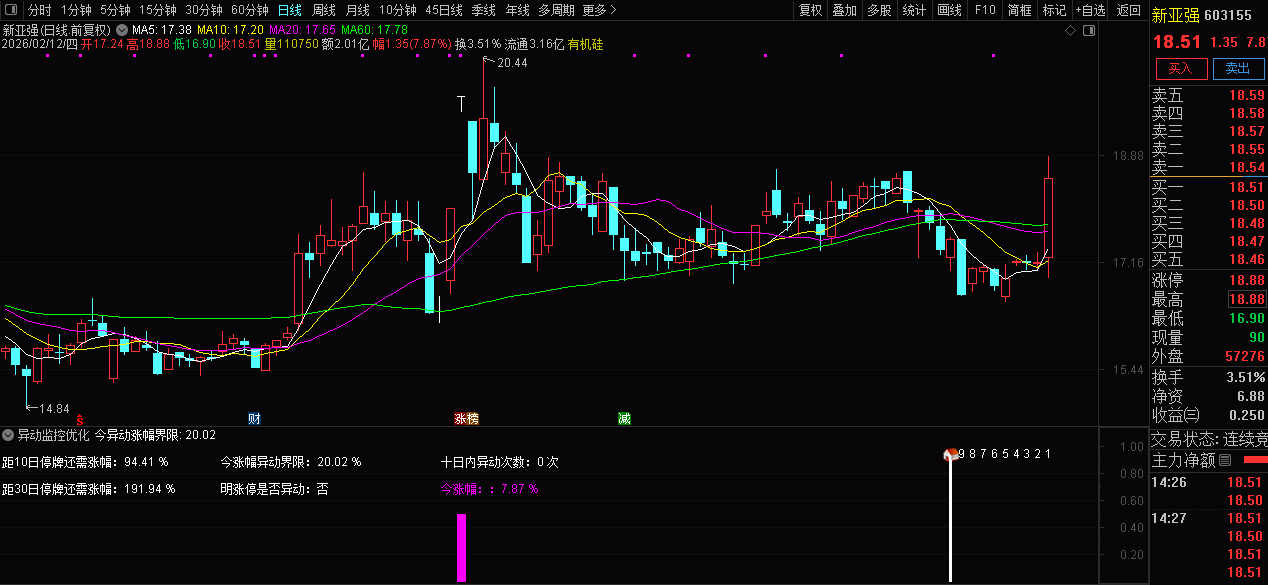Screen dimensions: 1268x585
Task: Click the 外盘 value 57276
Action: 1244,356
